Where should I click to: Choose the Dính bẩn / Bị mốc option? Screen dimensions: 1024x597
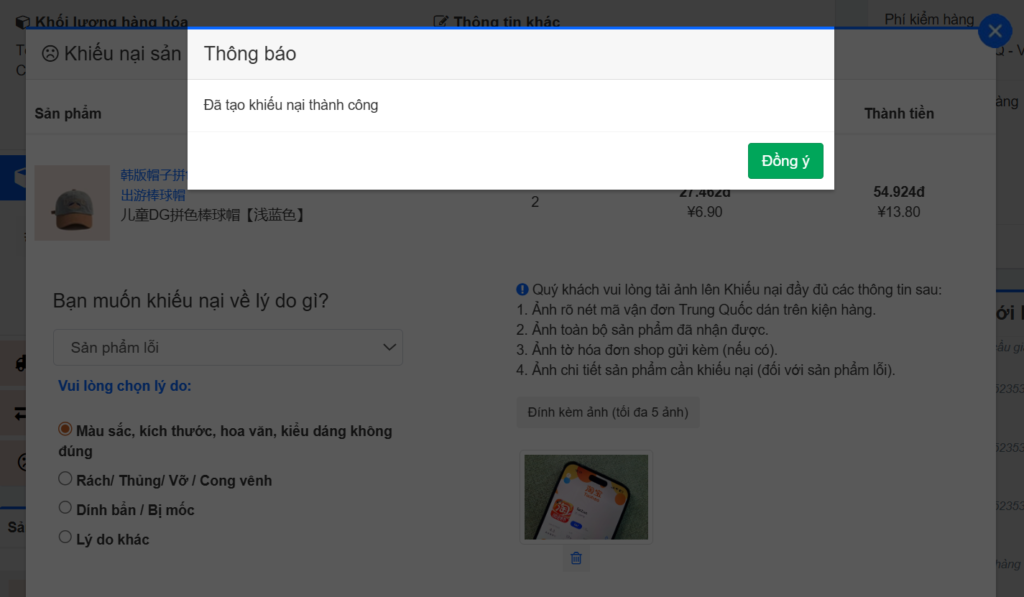click(x=66, y=508)
